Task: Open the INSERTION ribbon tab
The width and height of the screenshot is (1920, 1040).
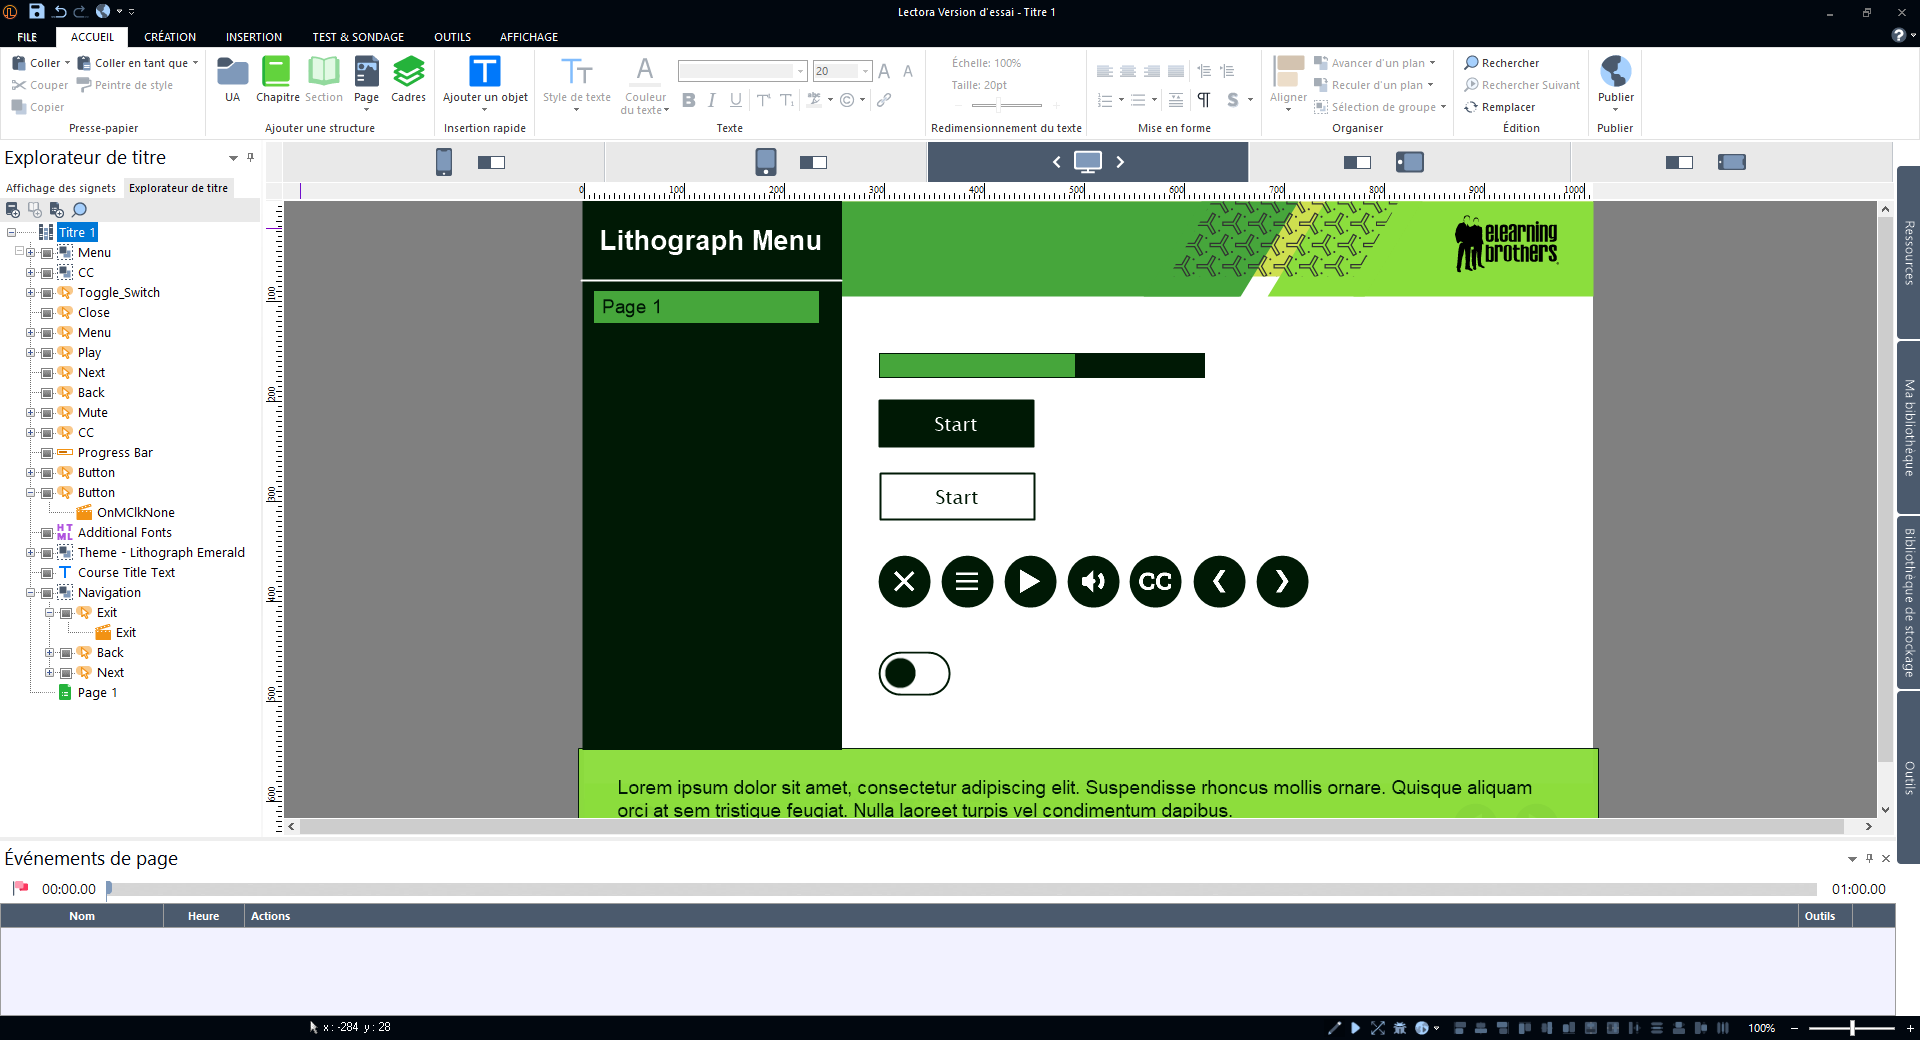Action: point(253,37)
